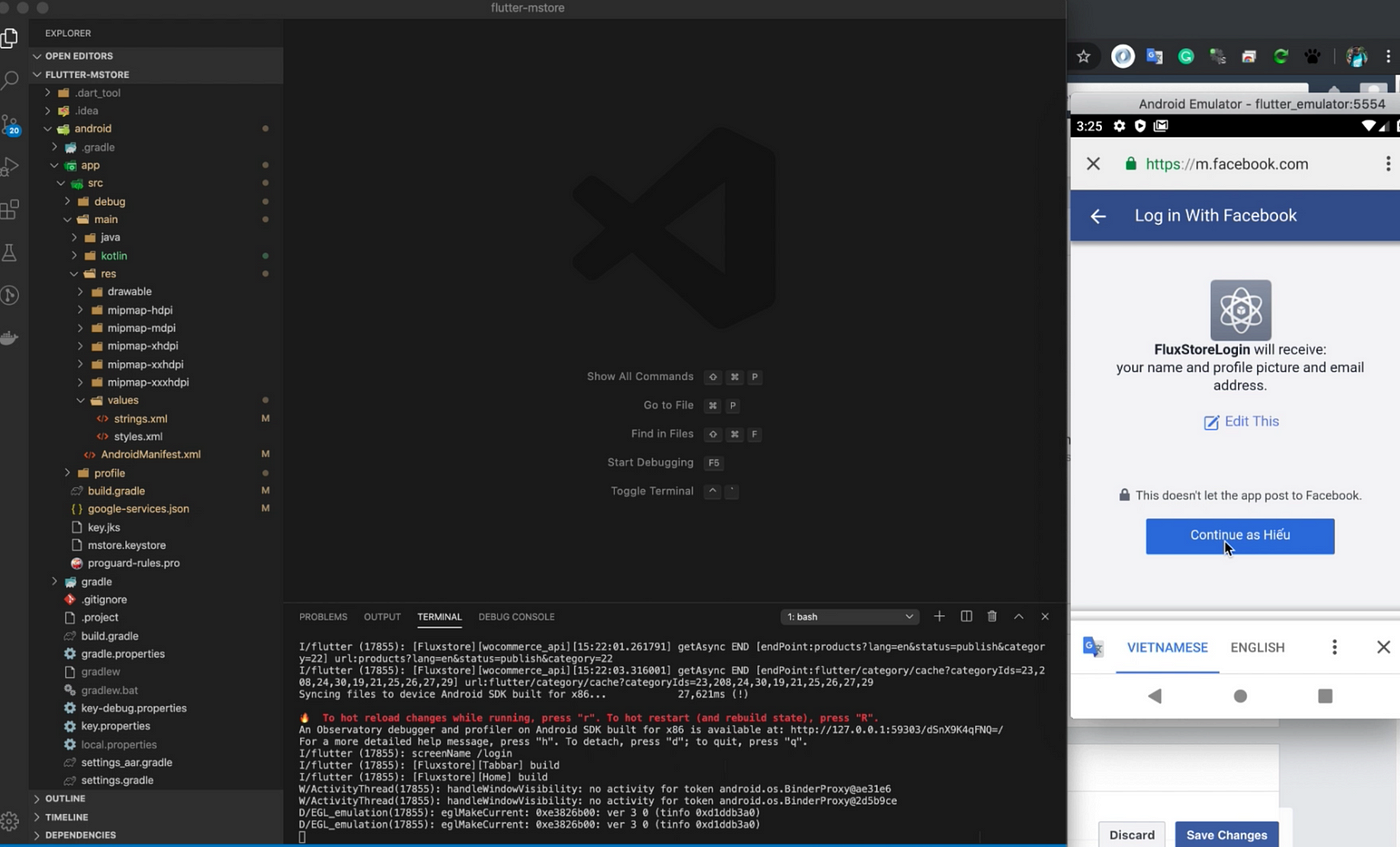The image size is (1400, 847).
Task: Open the Explorer view in activity bar
Action: point(10,38)
